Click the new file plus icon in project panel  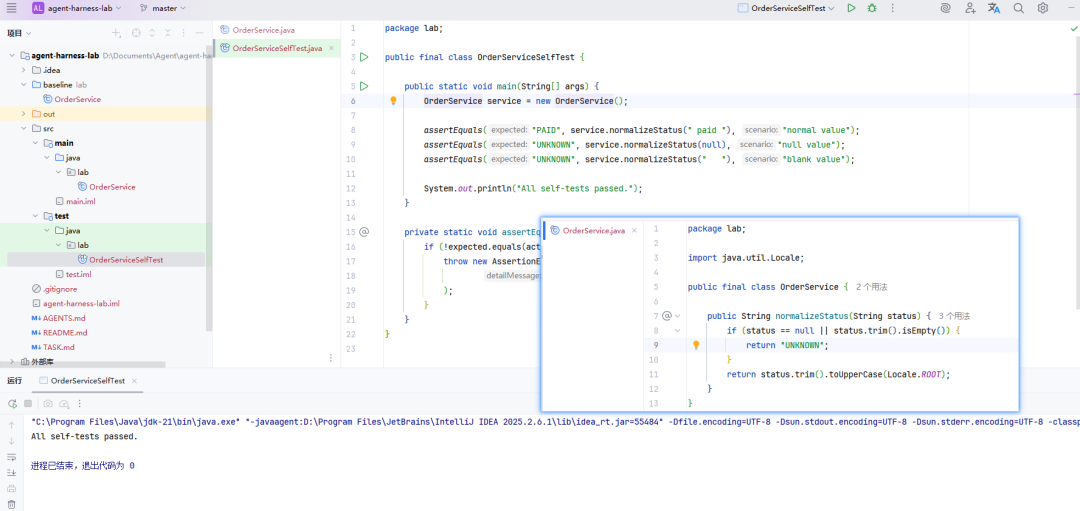tap(116, 33)
